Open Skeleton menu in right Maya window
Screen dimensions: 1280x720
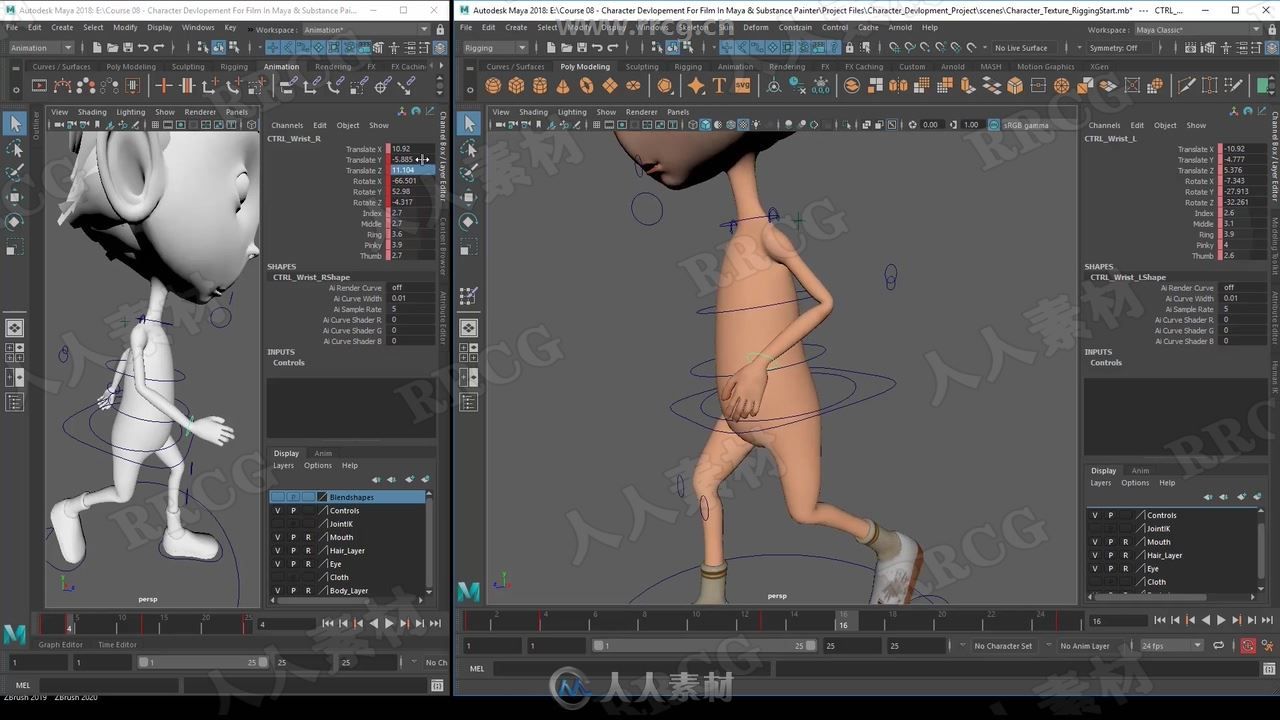click(696, 28)
